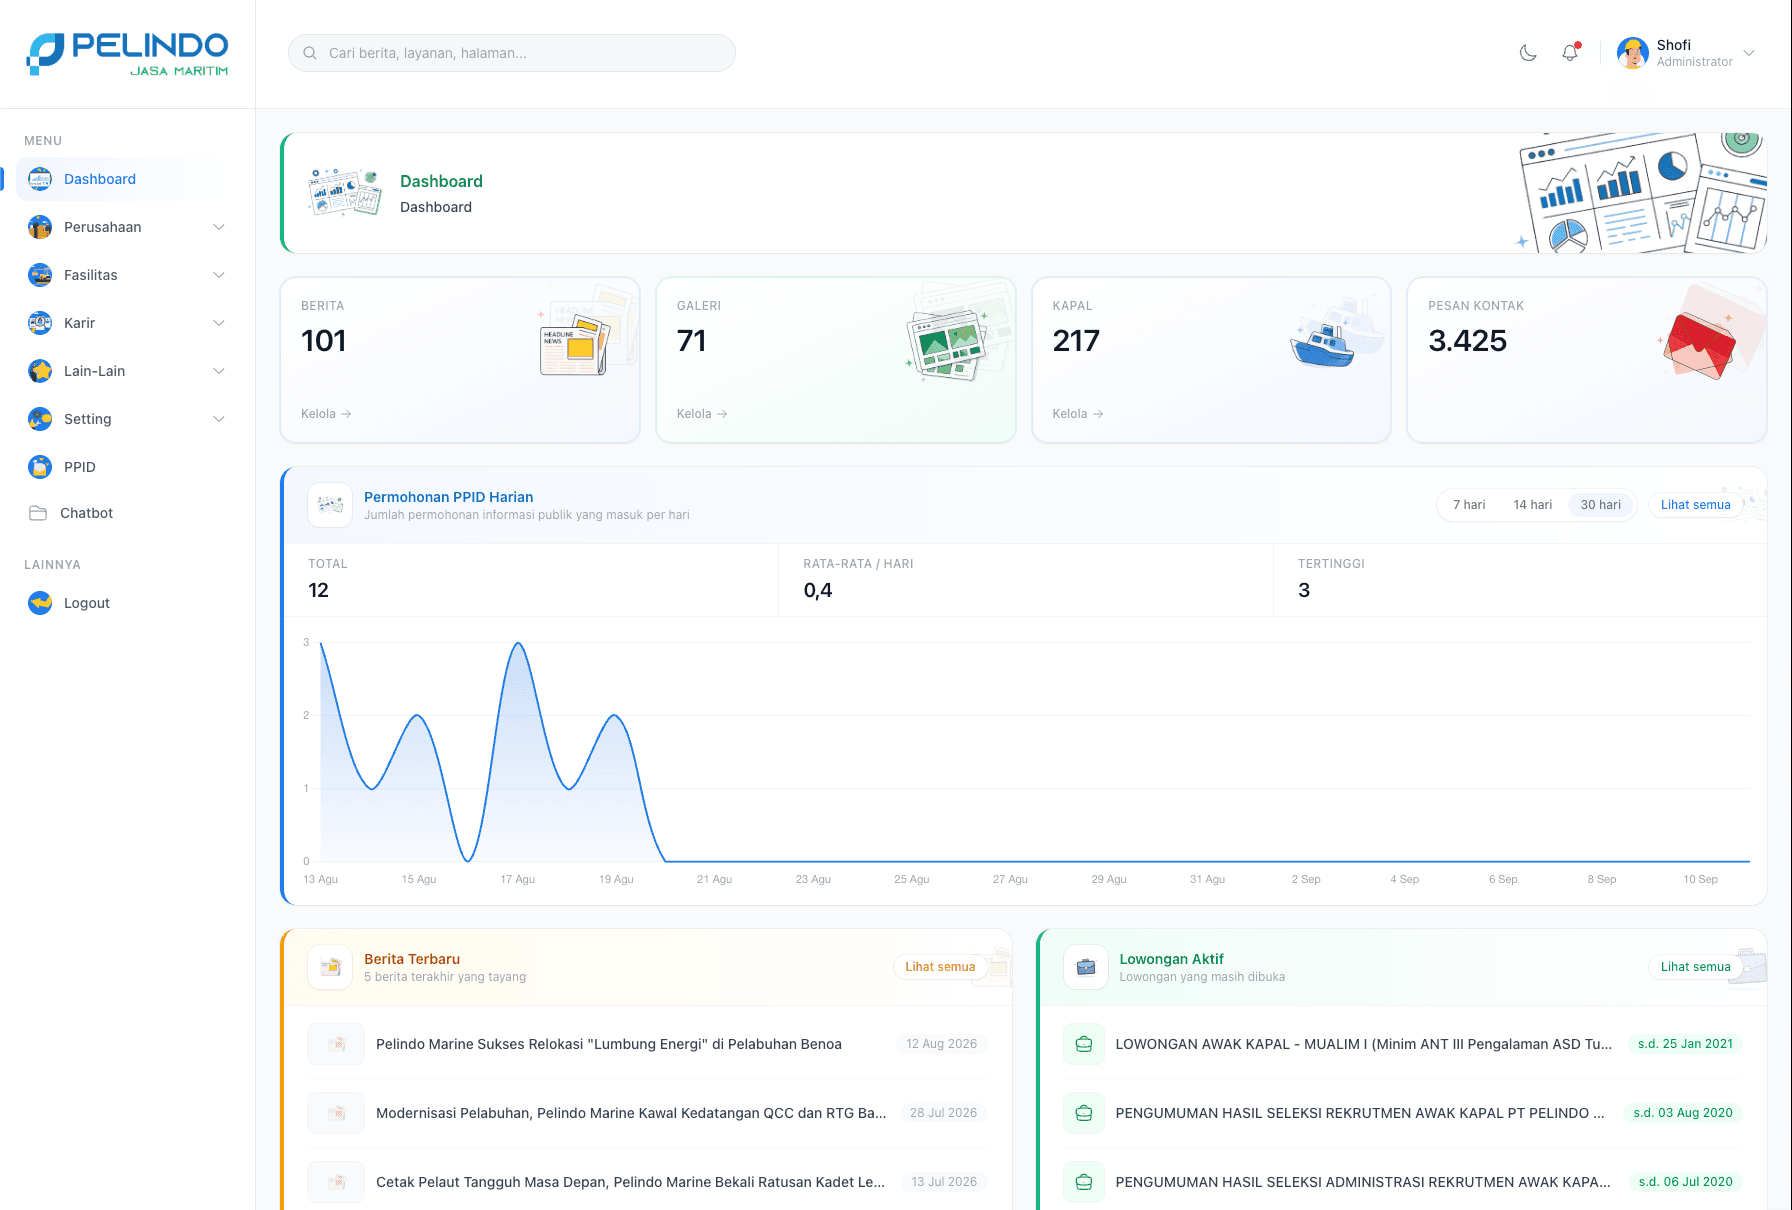Expand Fasilitas menu chevron
This screenshot has width=1792, height=1210.
[x=219, y=275]
